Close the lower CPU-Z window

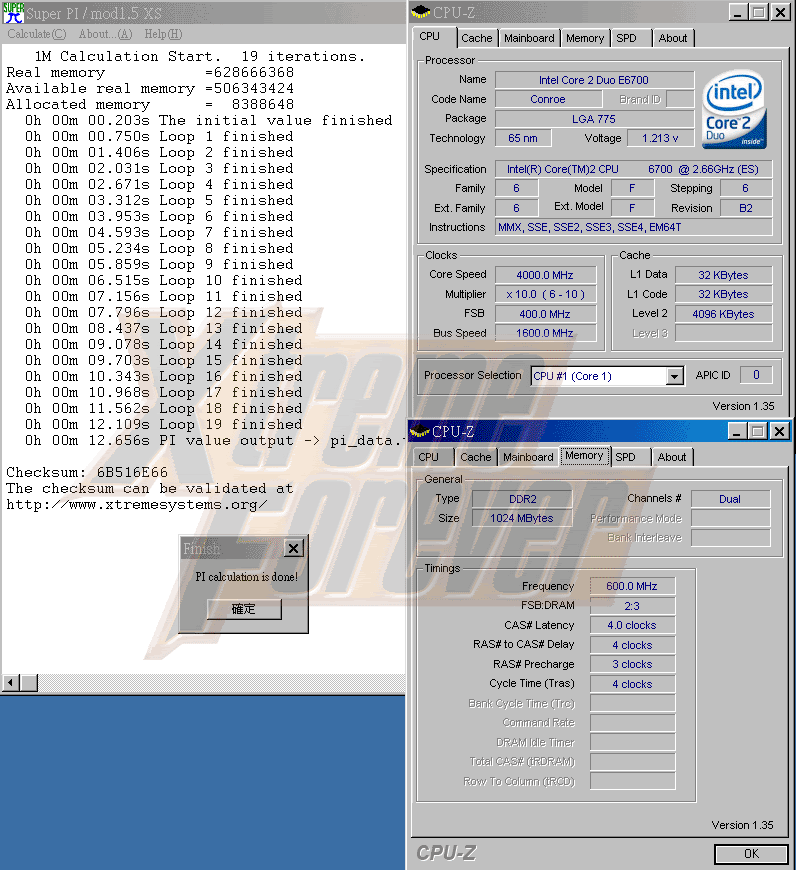[x=779, y=431]
